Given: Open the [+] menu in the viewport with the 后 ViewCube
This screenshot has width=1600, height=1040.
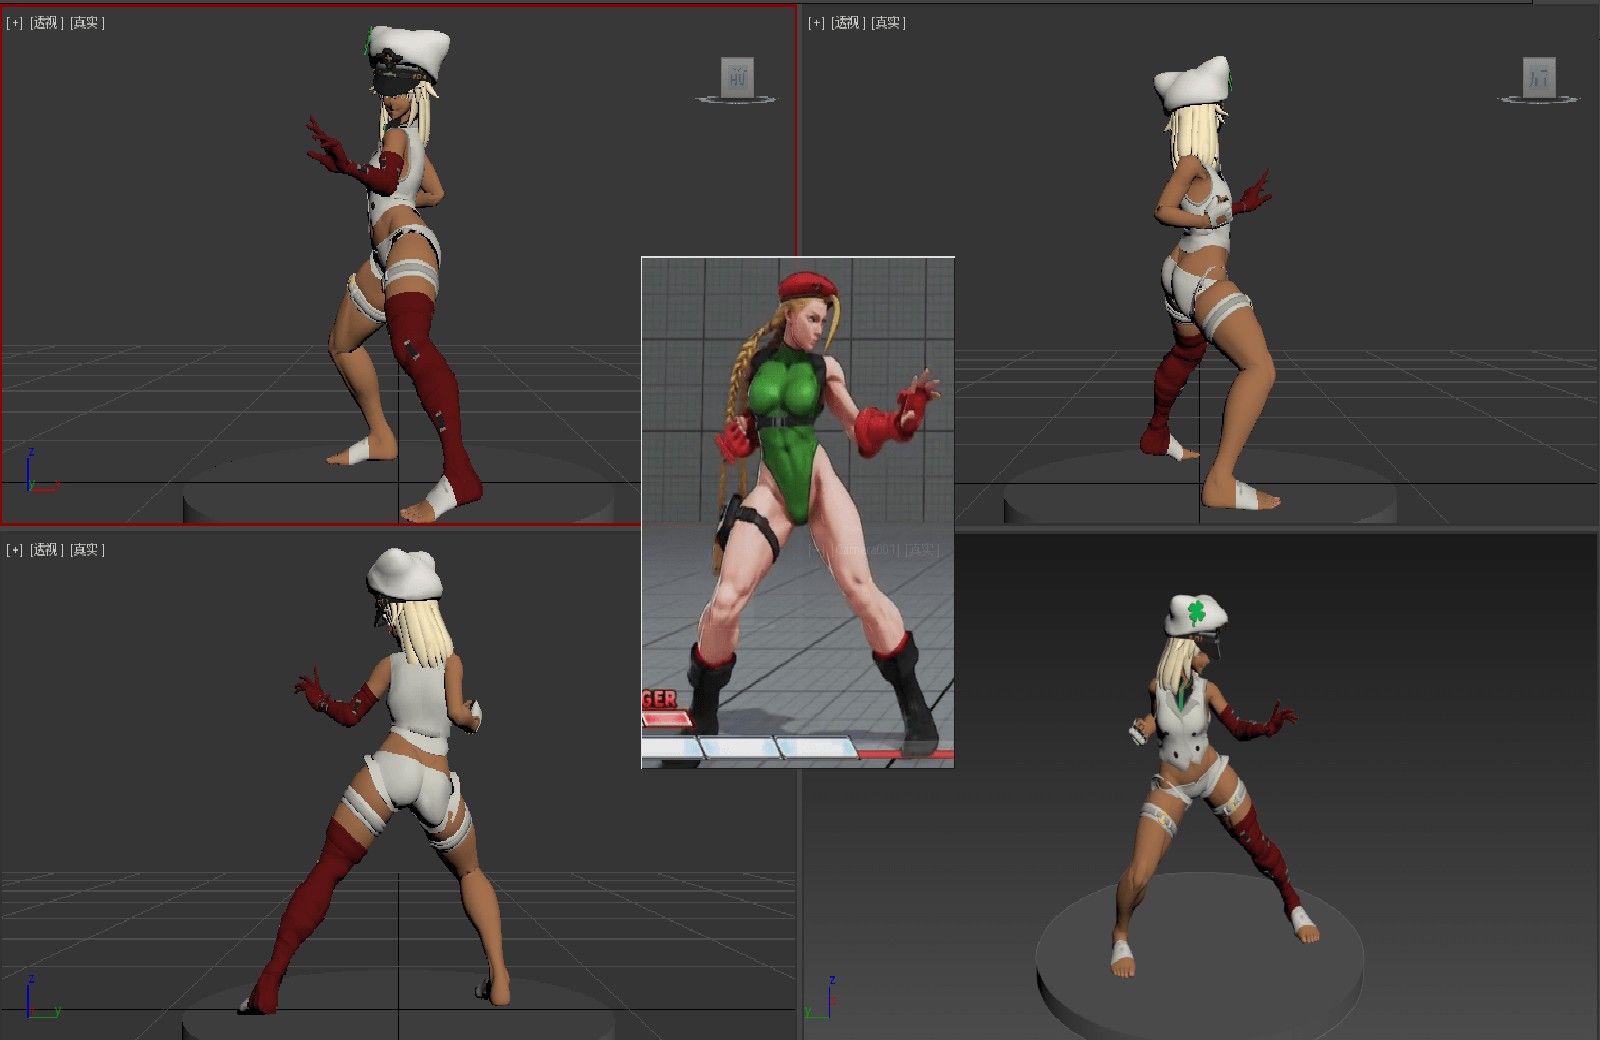Looking at the screenshot, I should (816, 23).
